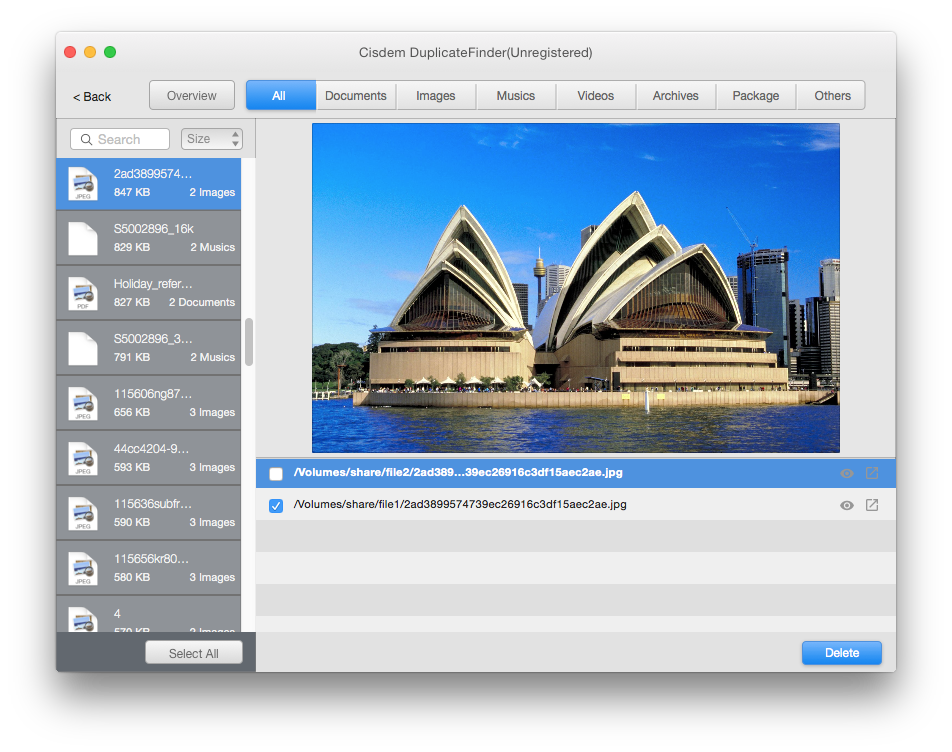Switch to the Images tab

[436, 96]
